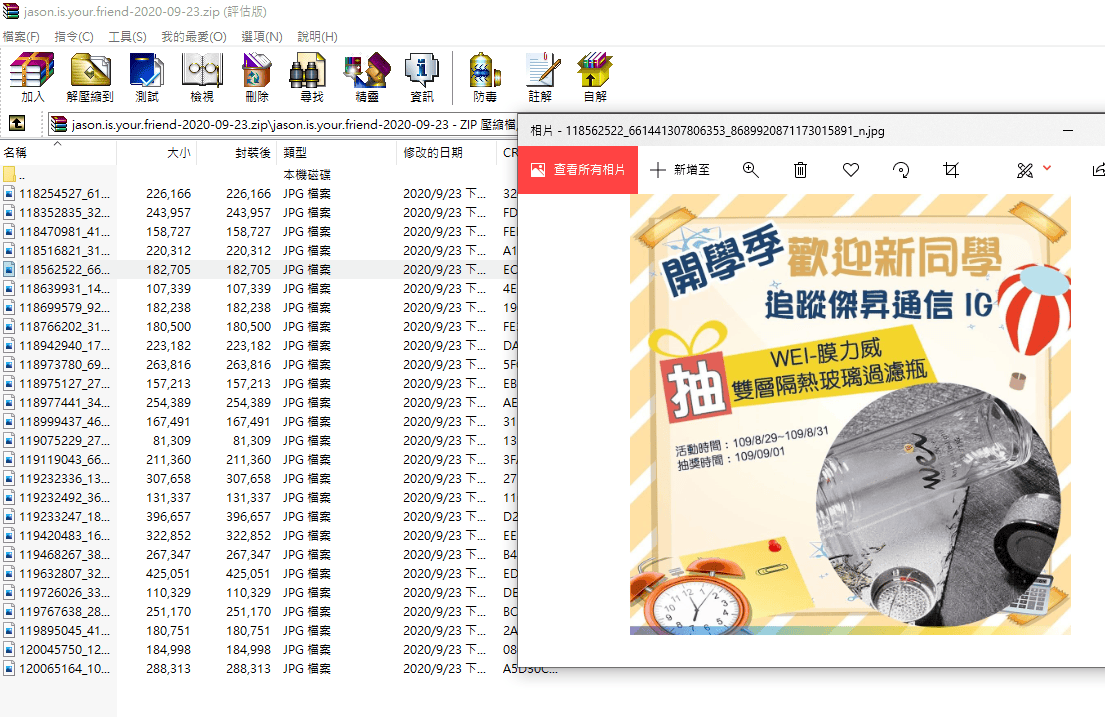Click the Virus Scan (防毒) icon

pyautogui.click(x=485, y=78)
